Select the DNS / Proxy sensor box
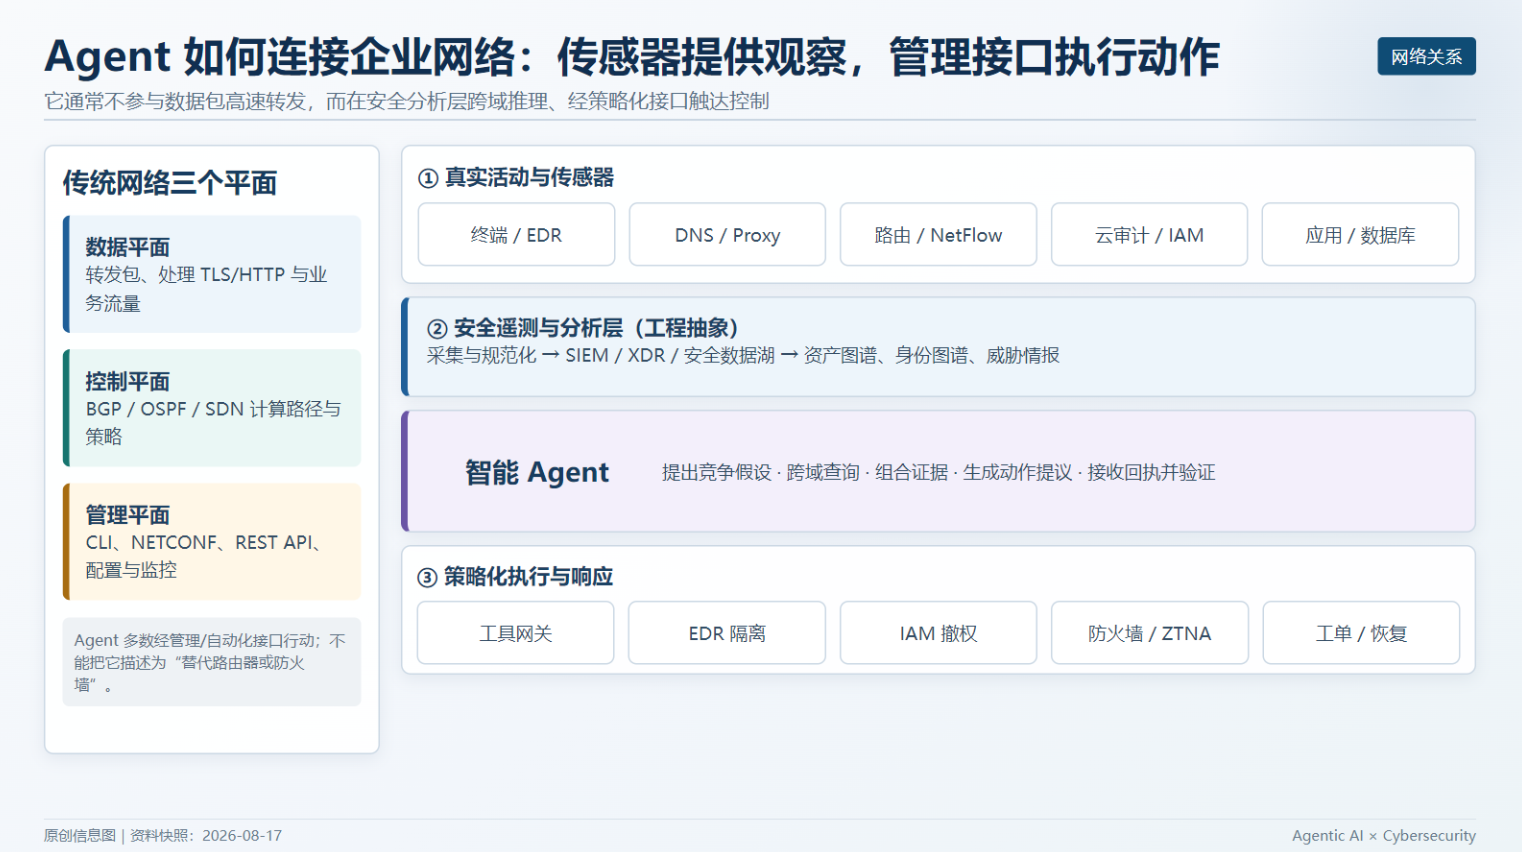 pos(727,235)
